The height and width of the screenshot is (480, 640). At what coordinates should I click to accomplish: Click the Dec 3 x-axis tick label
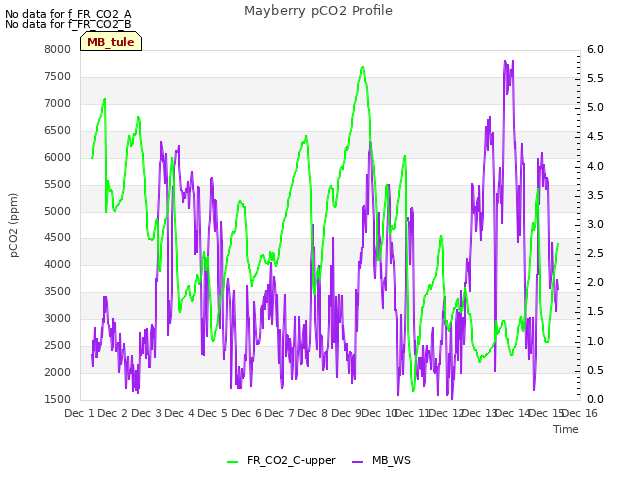146,413
